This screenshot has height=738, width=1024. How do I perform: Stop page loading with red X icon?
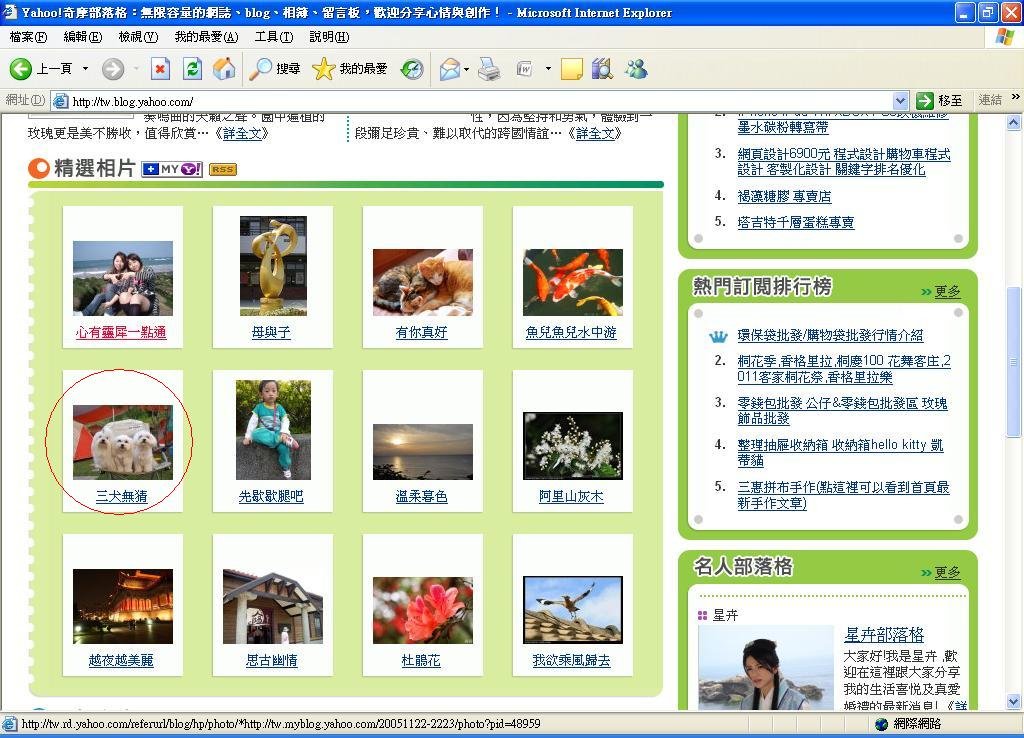tap(161, 69)
